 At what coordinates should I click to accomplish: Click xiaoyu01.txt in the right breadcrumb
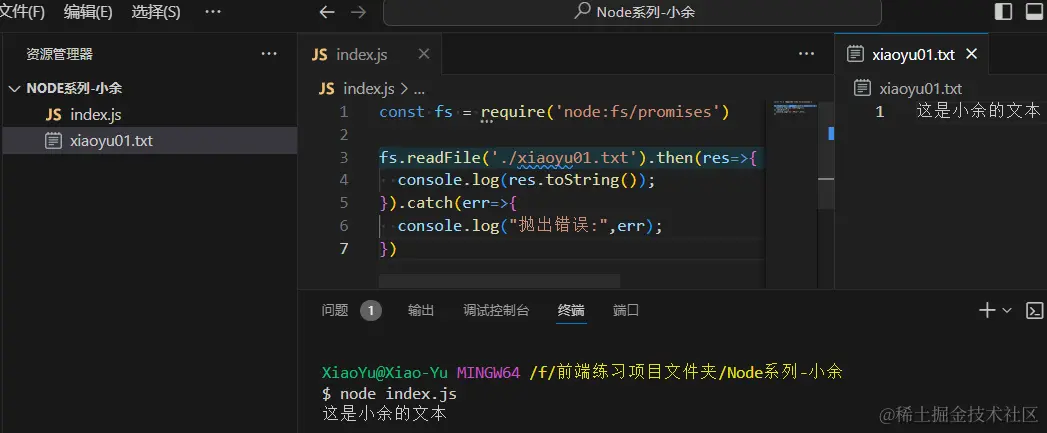(921, 89)
